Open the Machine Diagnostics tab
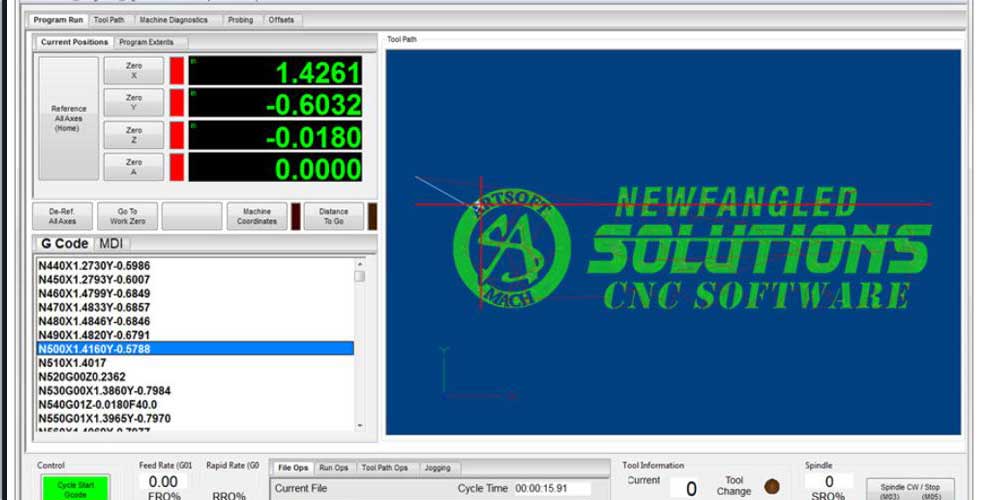 coord(173,20)
